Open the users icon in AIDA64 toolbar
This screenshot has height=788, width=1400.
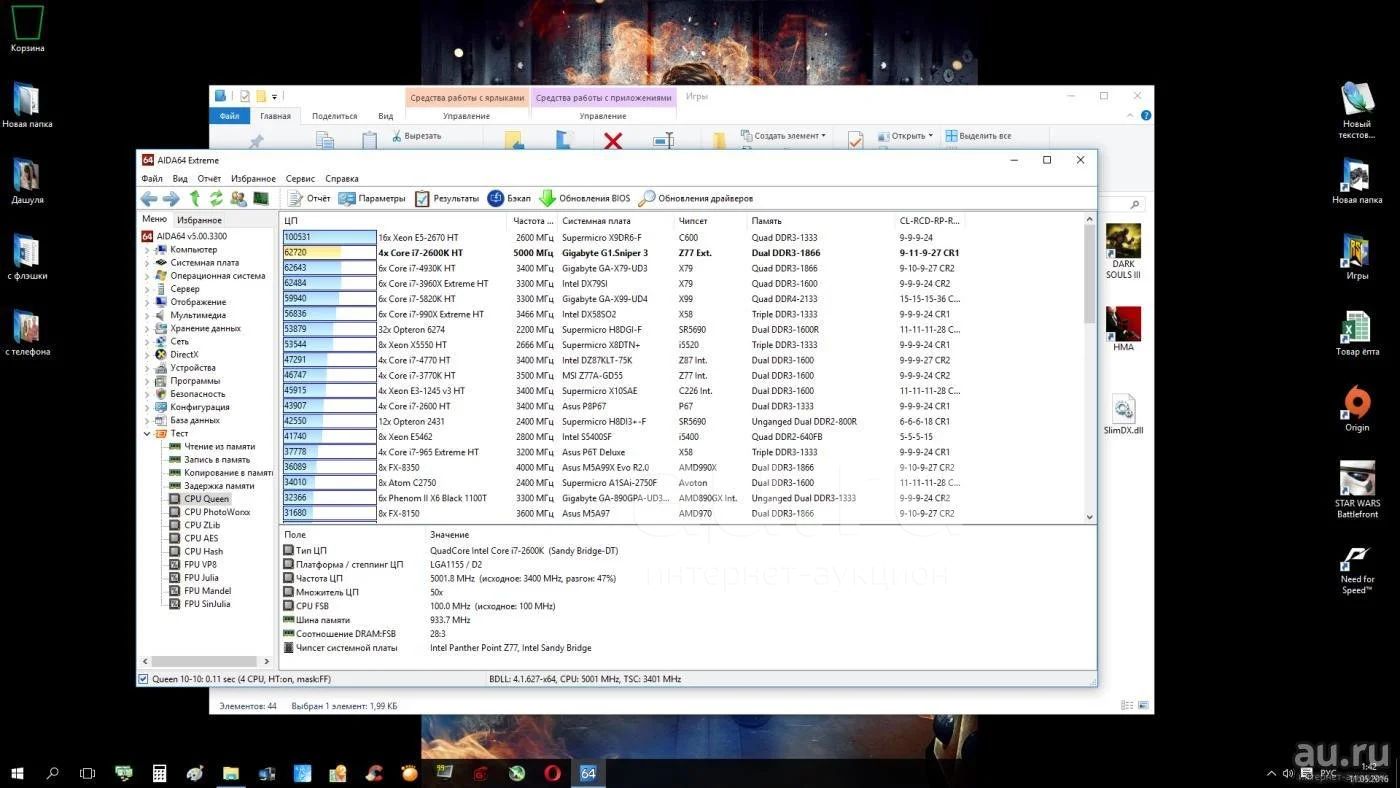[238, 198]
